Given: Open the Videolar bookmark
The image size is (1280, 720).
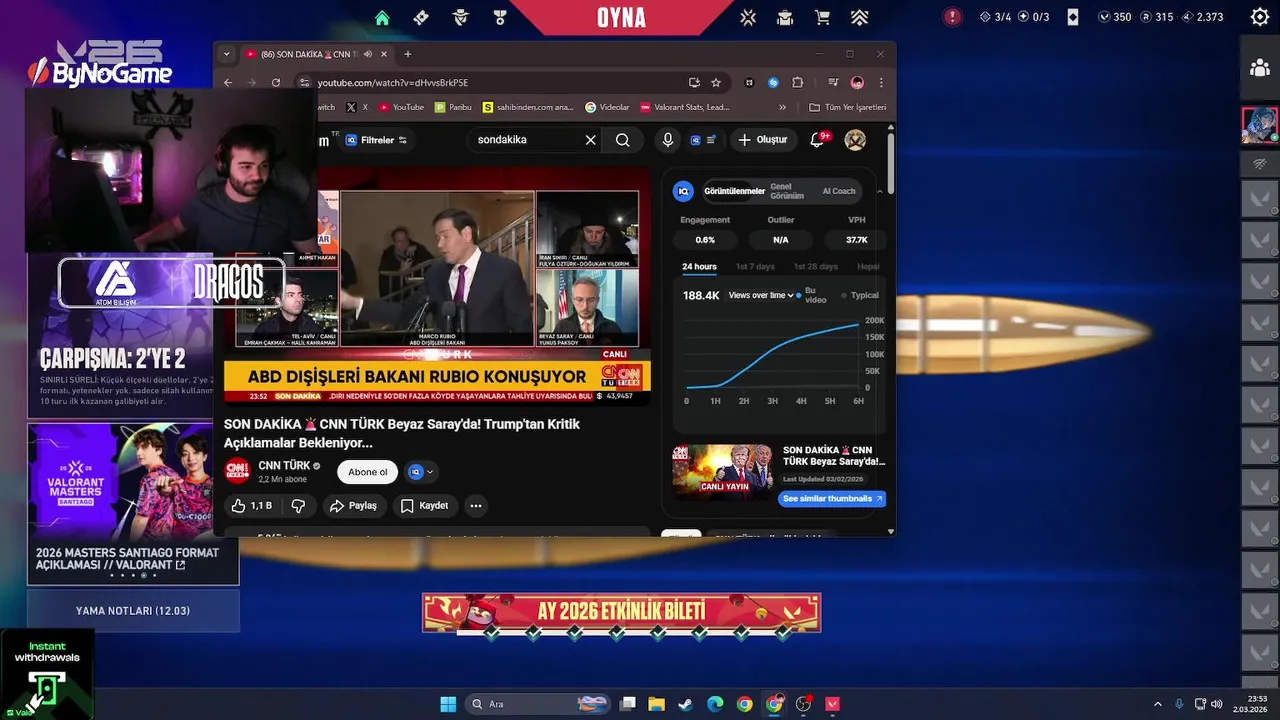Looking at the screenshot, I should tap(608, 107).
